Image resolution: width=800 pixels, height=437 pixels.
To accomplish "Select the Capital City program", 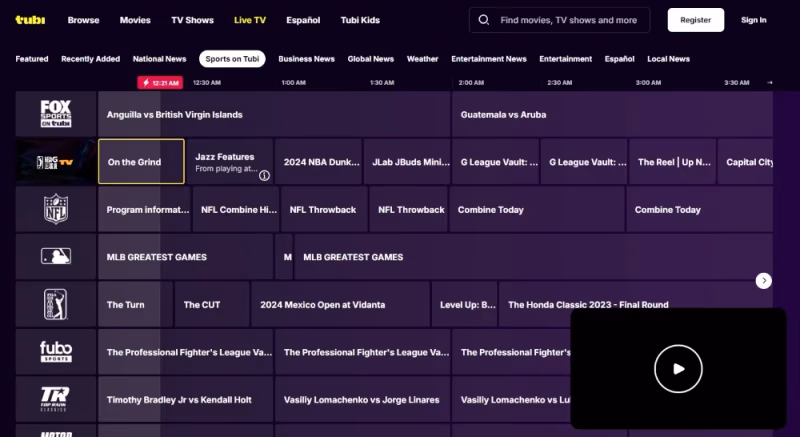I will [745, 162].
